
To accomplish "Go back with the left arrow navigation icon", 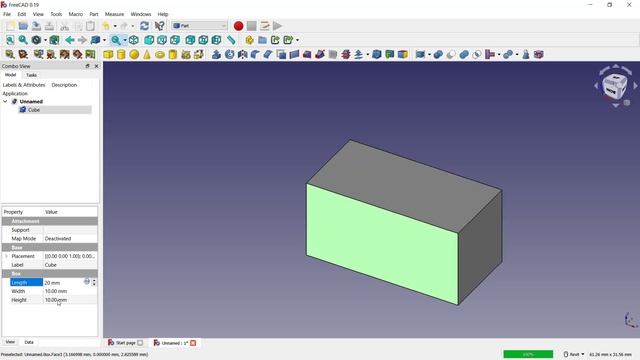I will tap(69, 40).
